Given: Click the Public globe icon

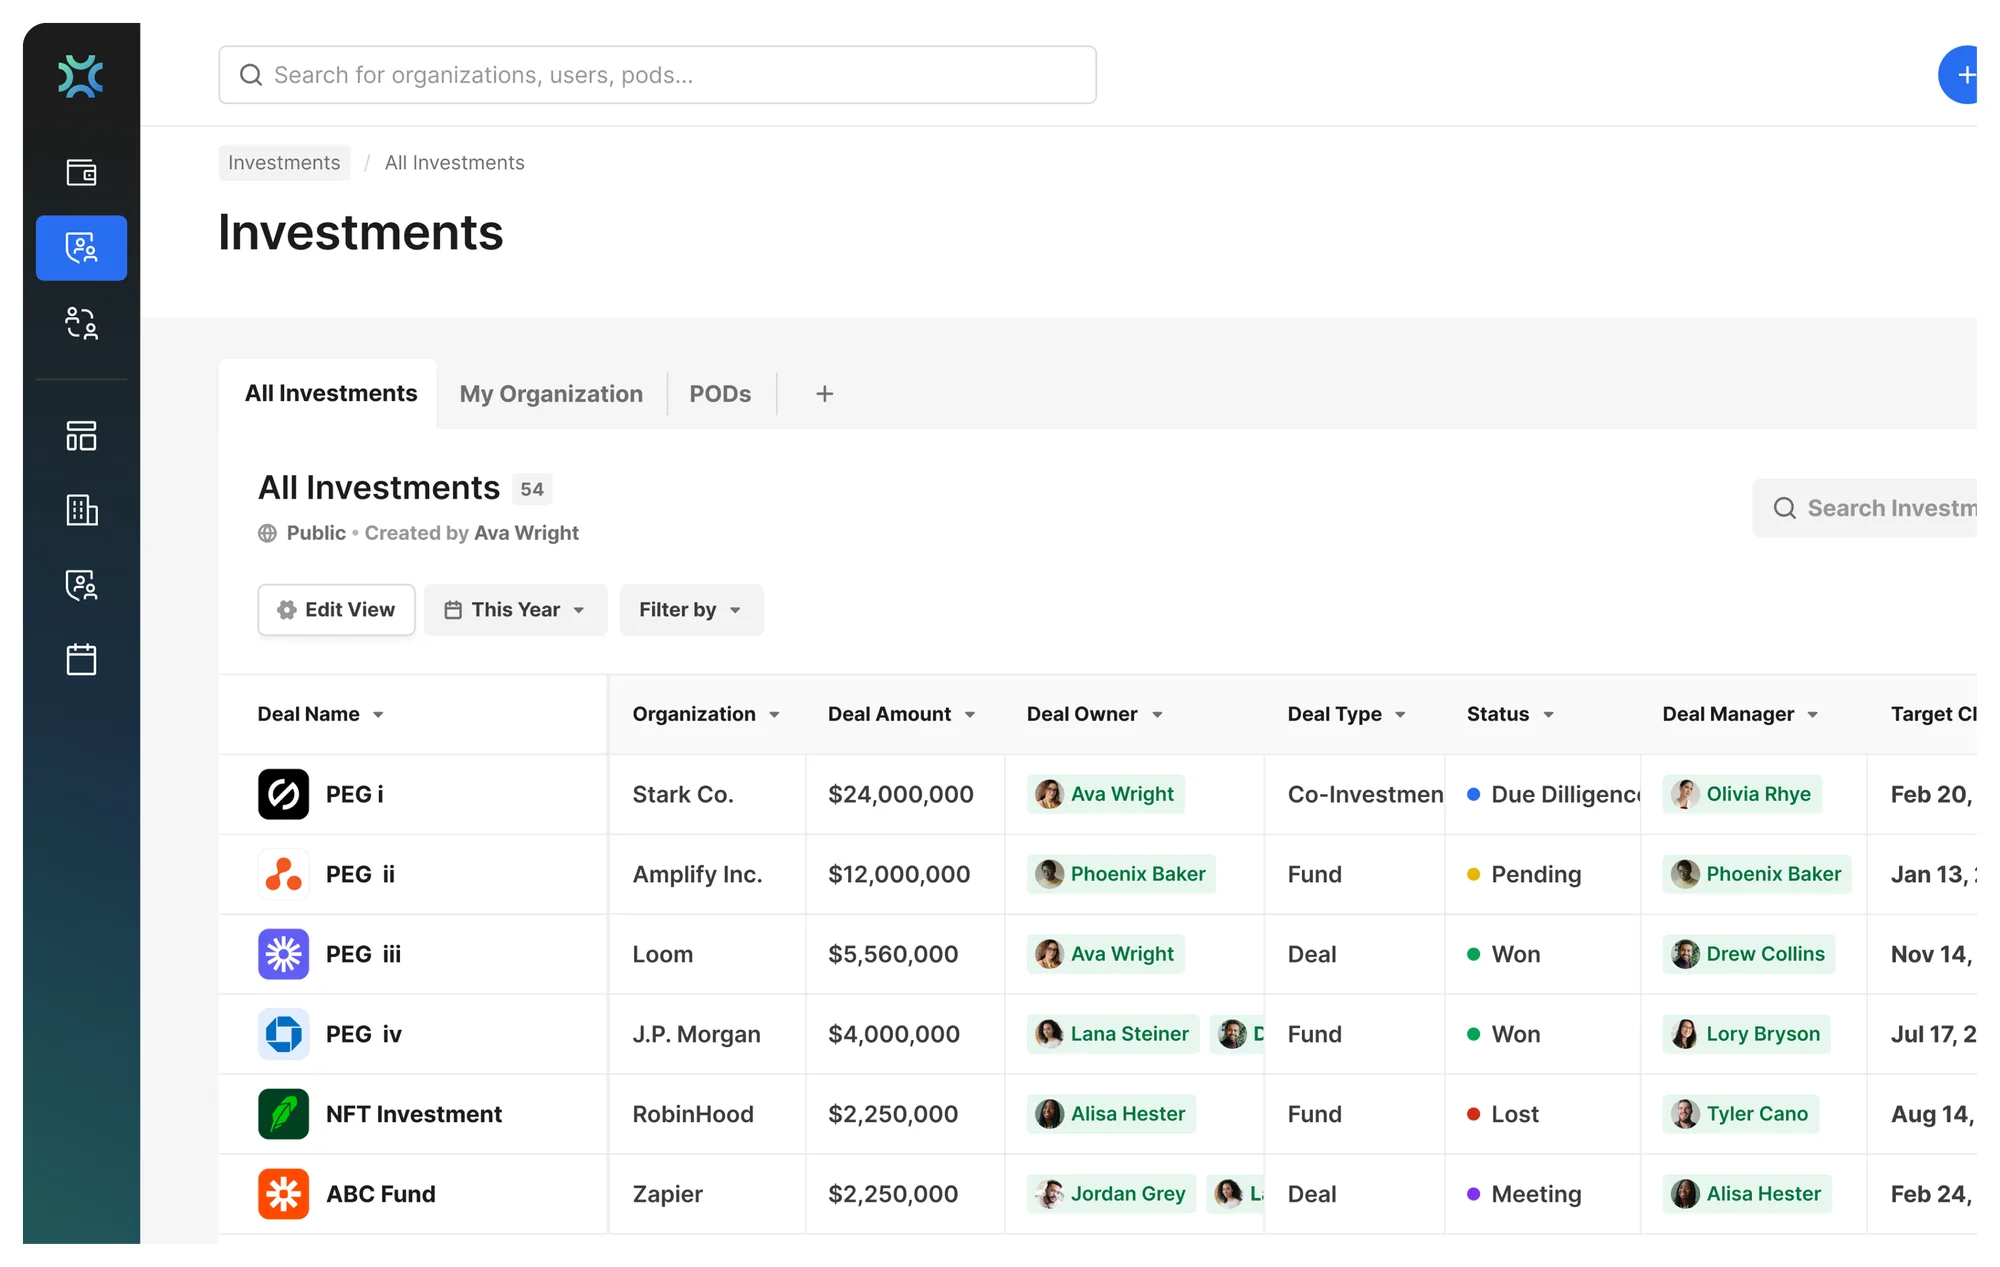Looking at the screenshot, I should click(267, 533).
